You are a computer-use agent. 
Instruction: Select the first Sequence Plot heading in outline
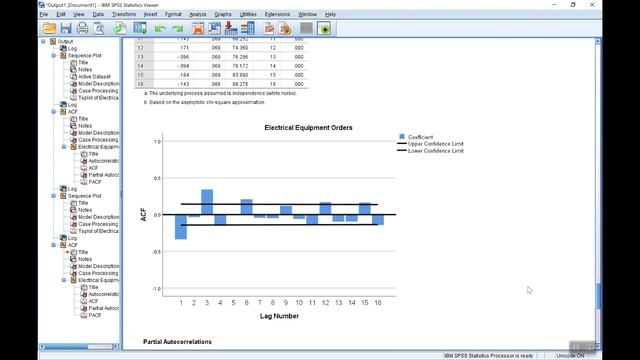(x=84, y=55)
